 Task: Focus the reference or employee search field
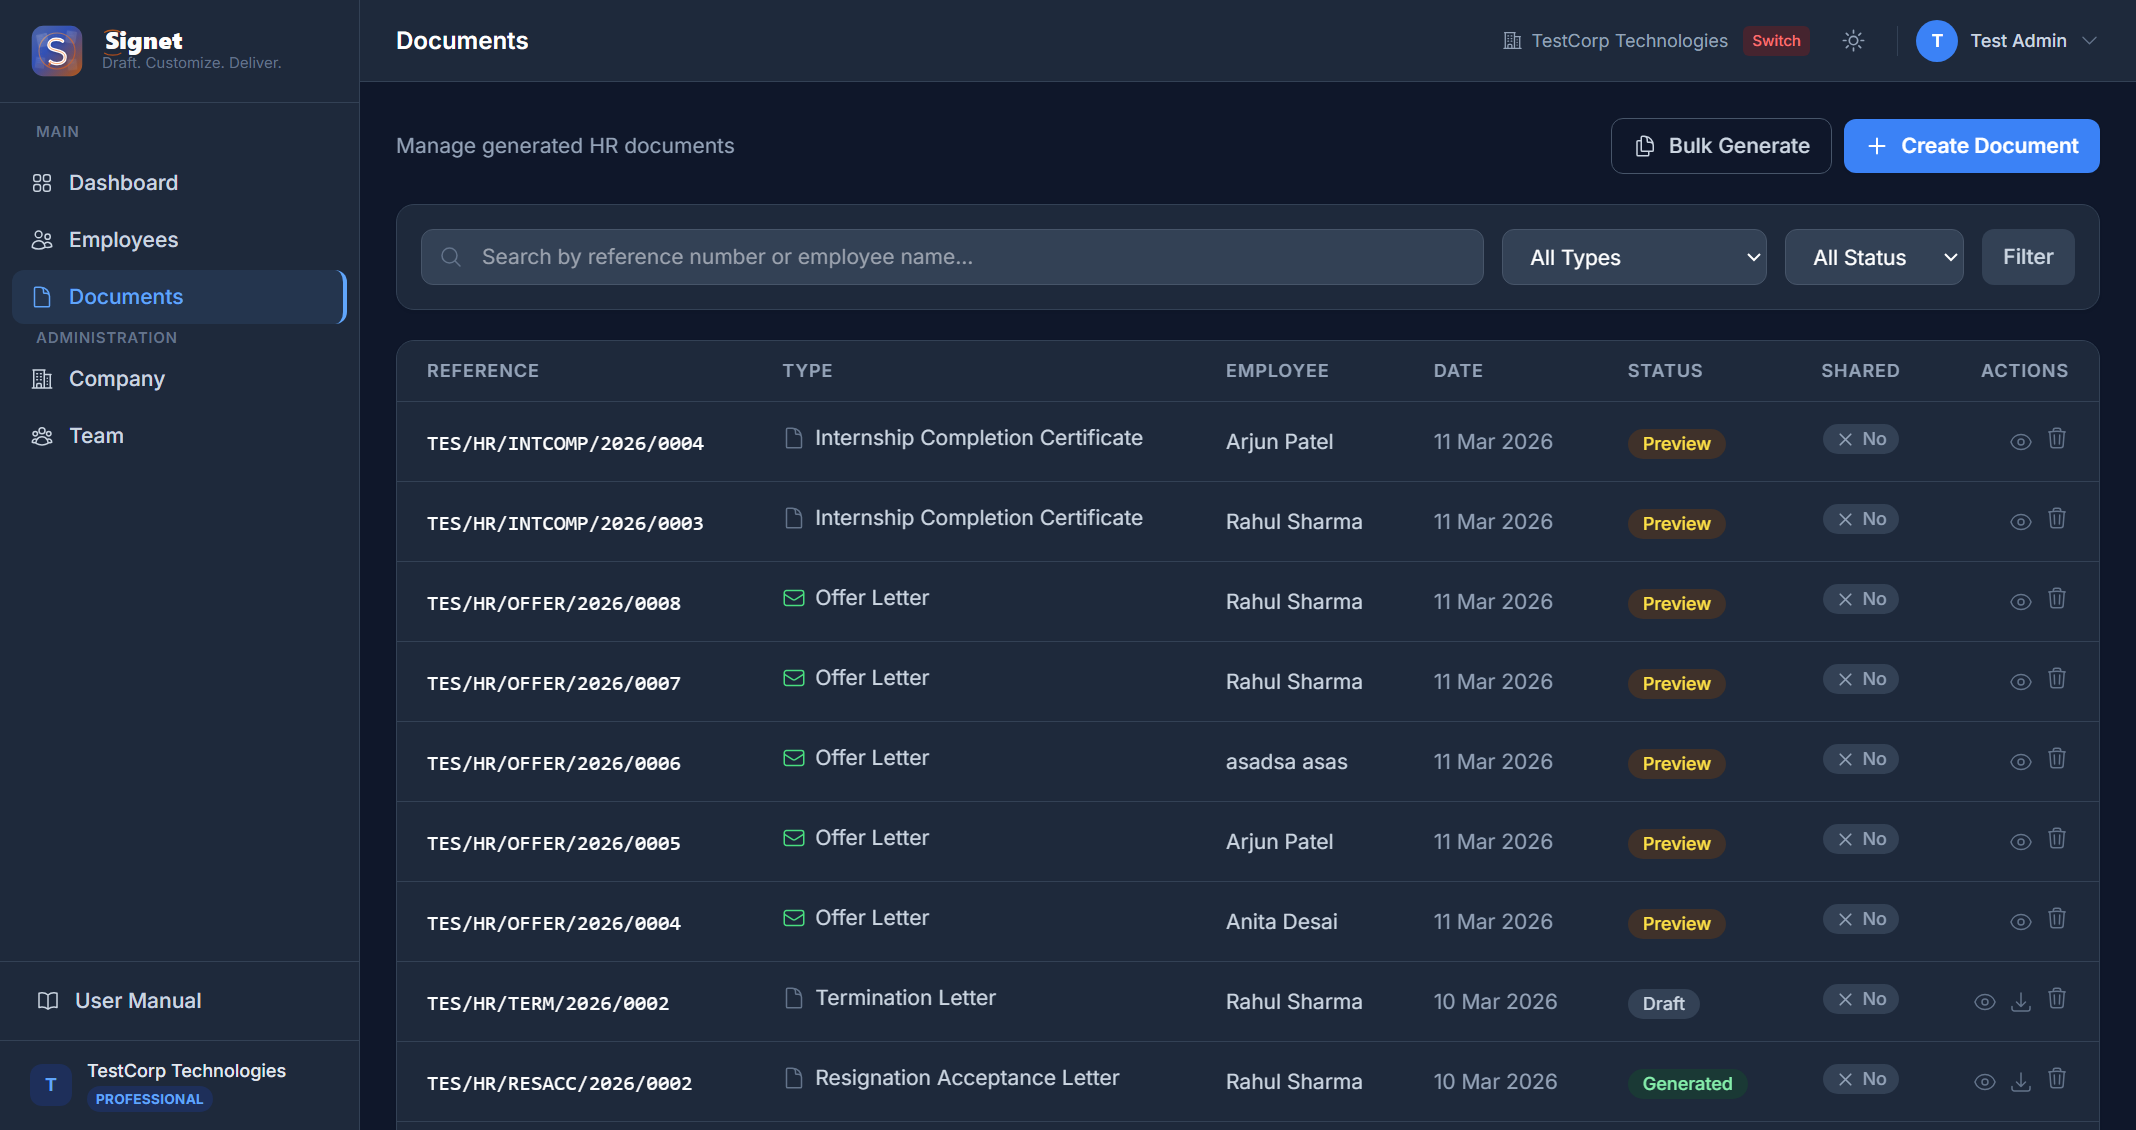pyautogui.click(x=952, y=257)
